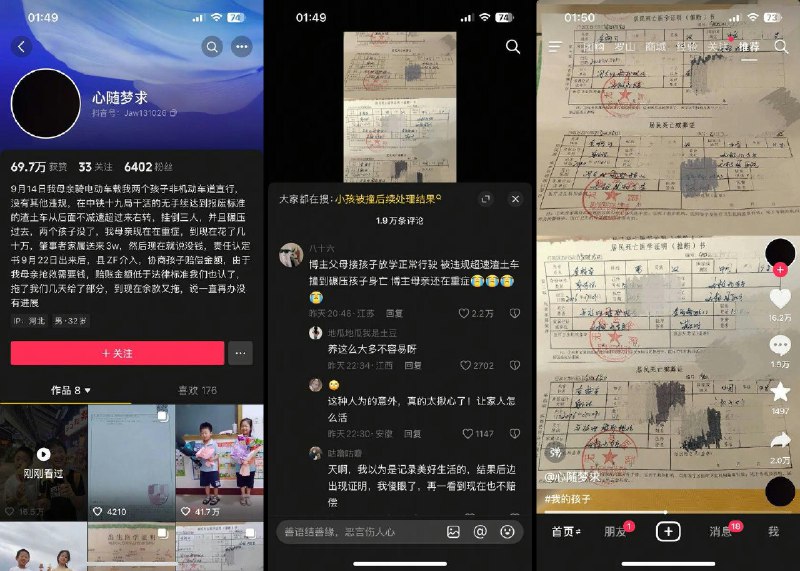The height and width of the screenshot is (571, 800).
Task: Open the 刚刚看过 video thumbnail
Action: coord(44,462)
